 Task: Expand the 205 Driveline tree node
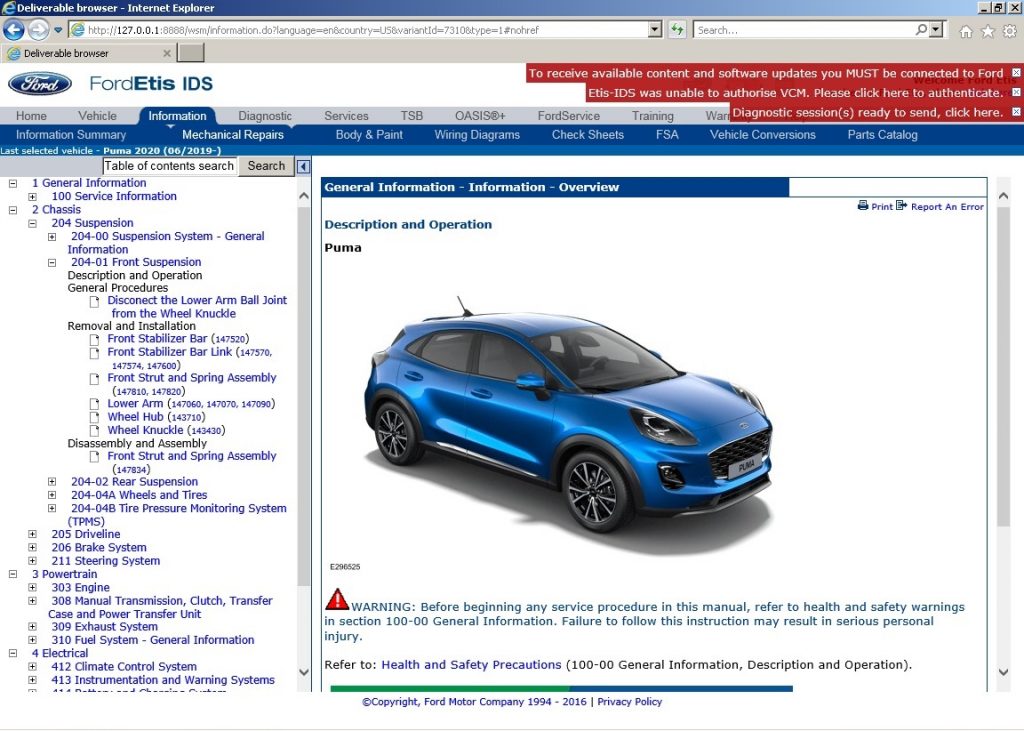(33, 534)
